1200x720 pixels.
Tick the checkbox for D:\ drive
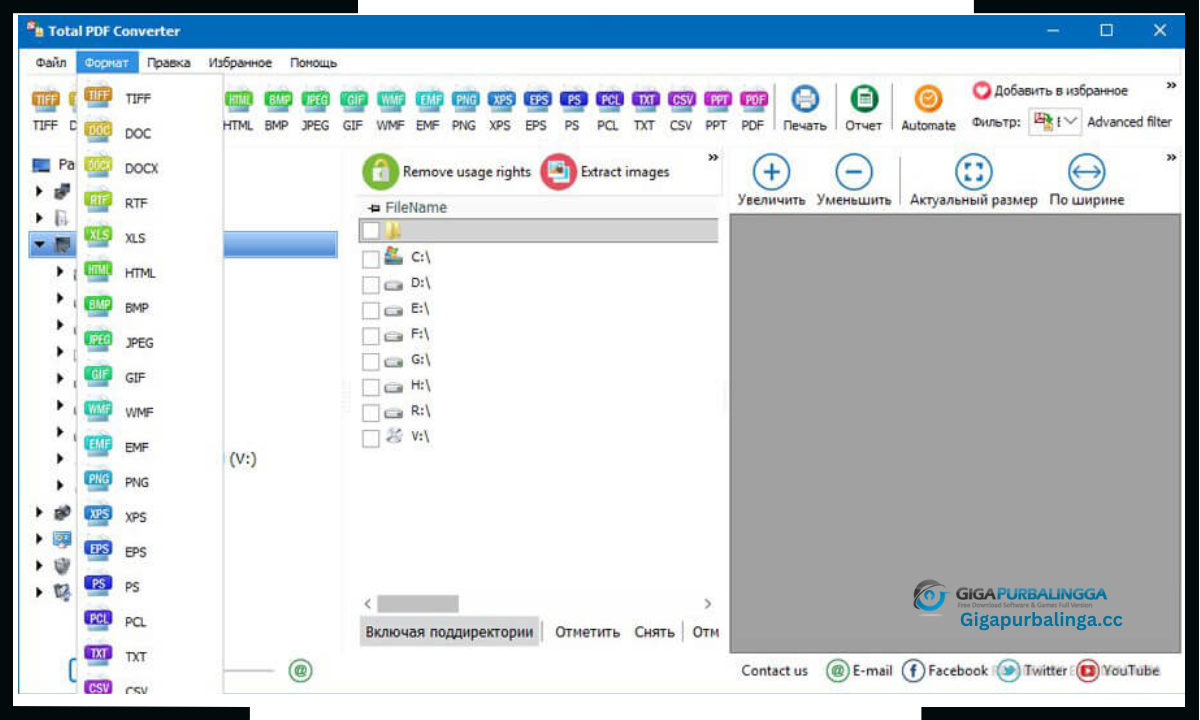[x=371, y=285]
